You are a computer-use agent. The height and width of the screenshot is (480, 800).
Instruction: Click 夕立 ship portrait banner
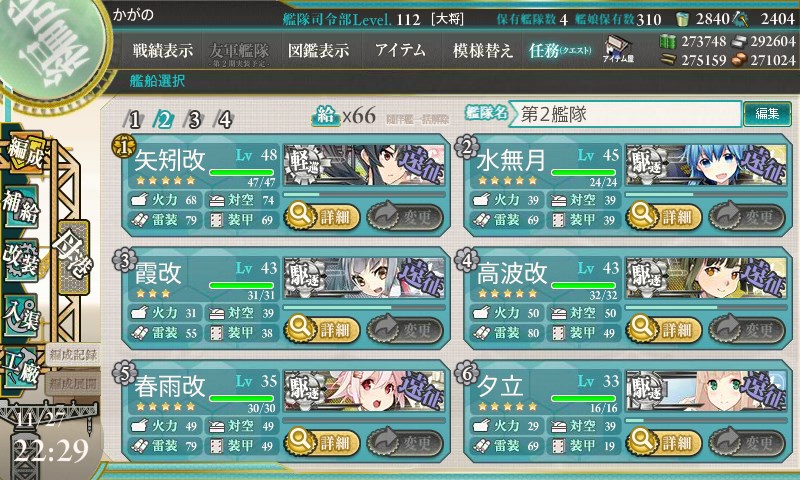pyautogui.click(x=706, y=391)
